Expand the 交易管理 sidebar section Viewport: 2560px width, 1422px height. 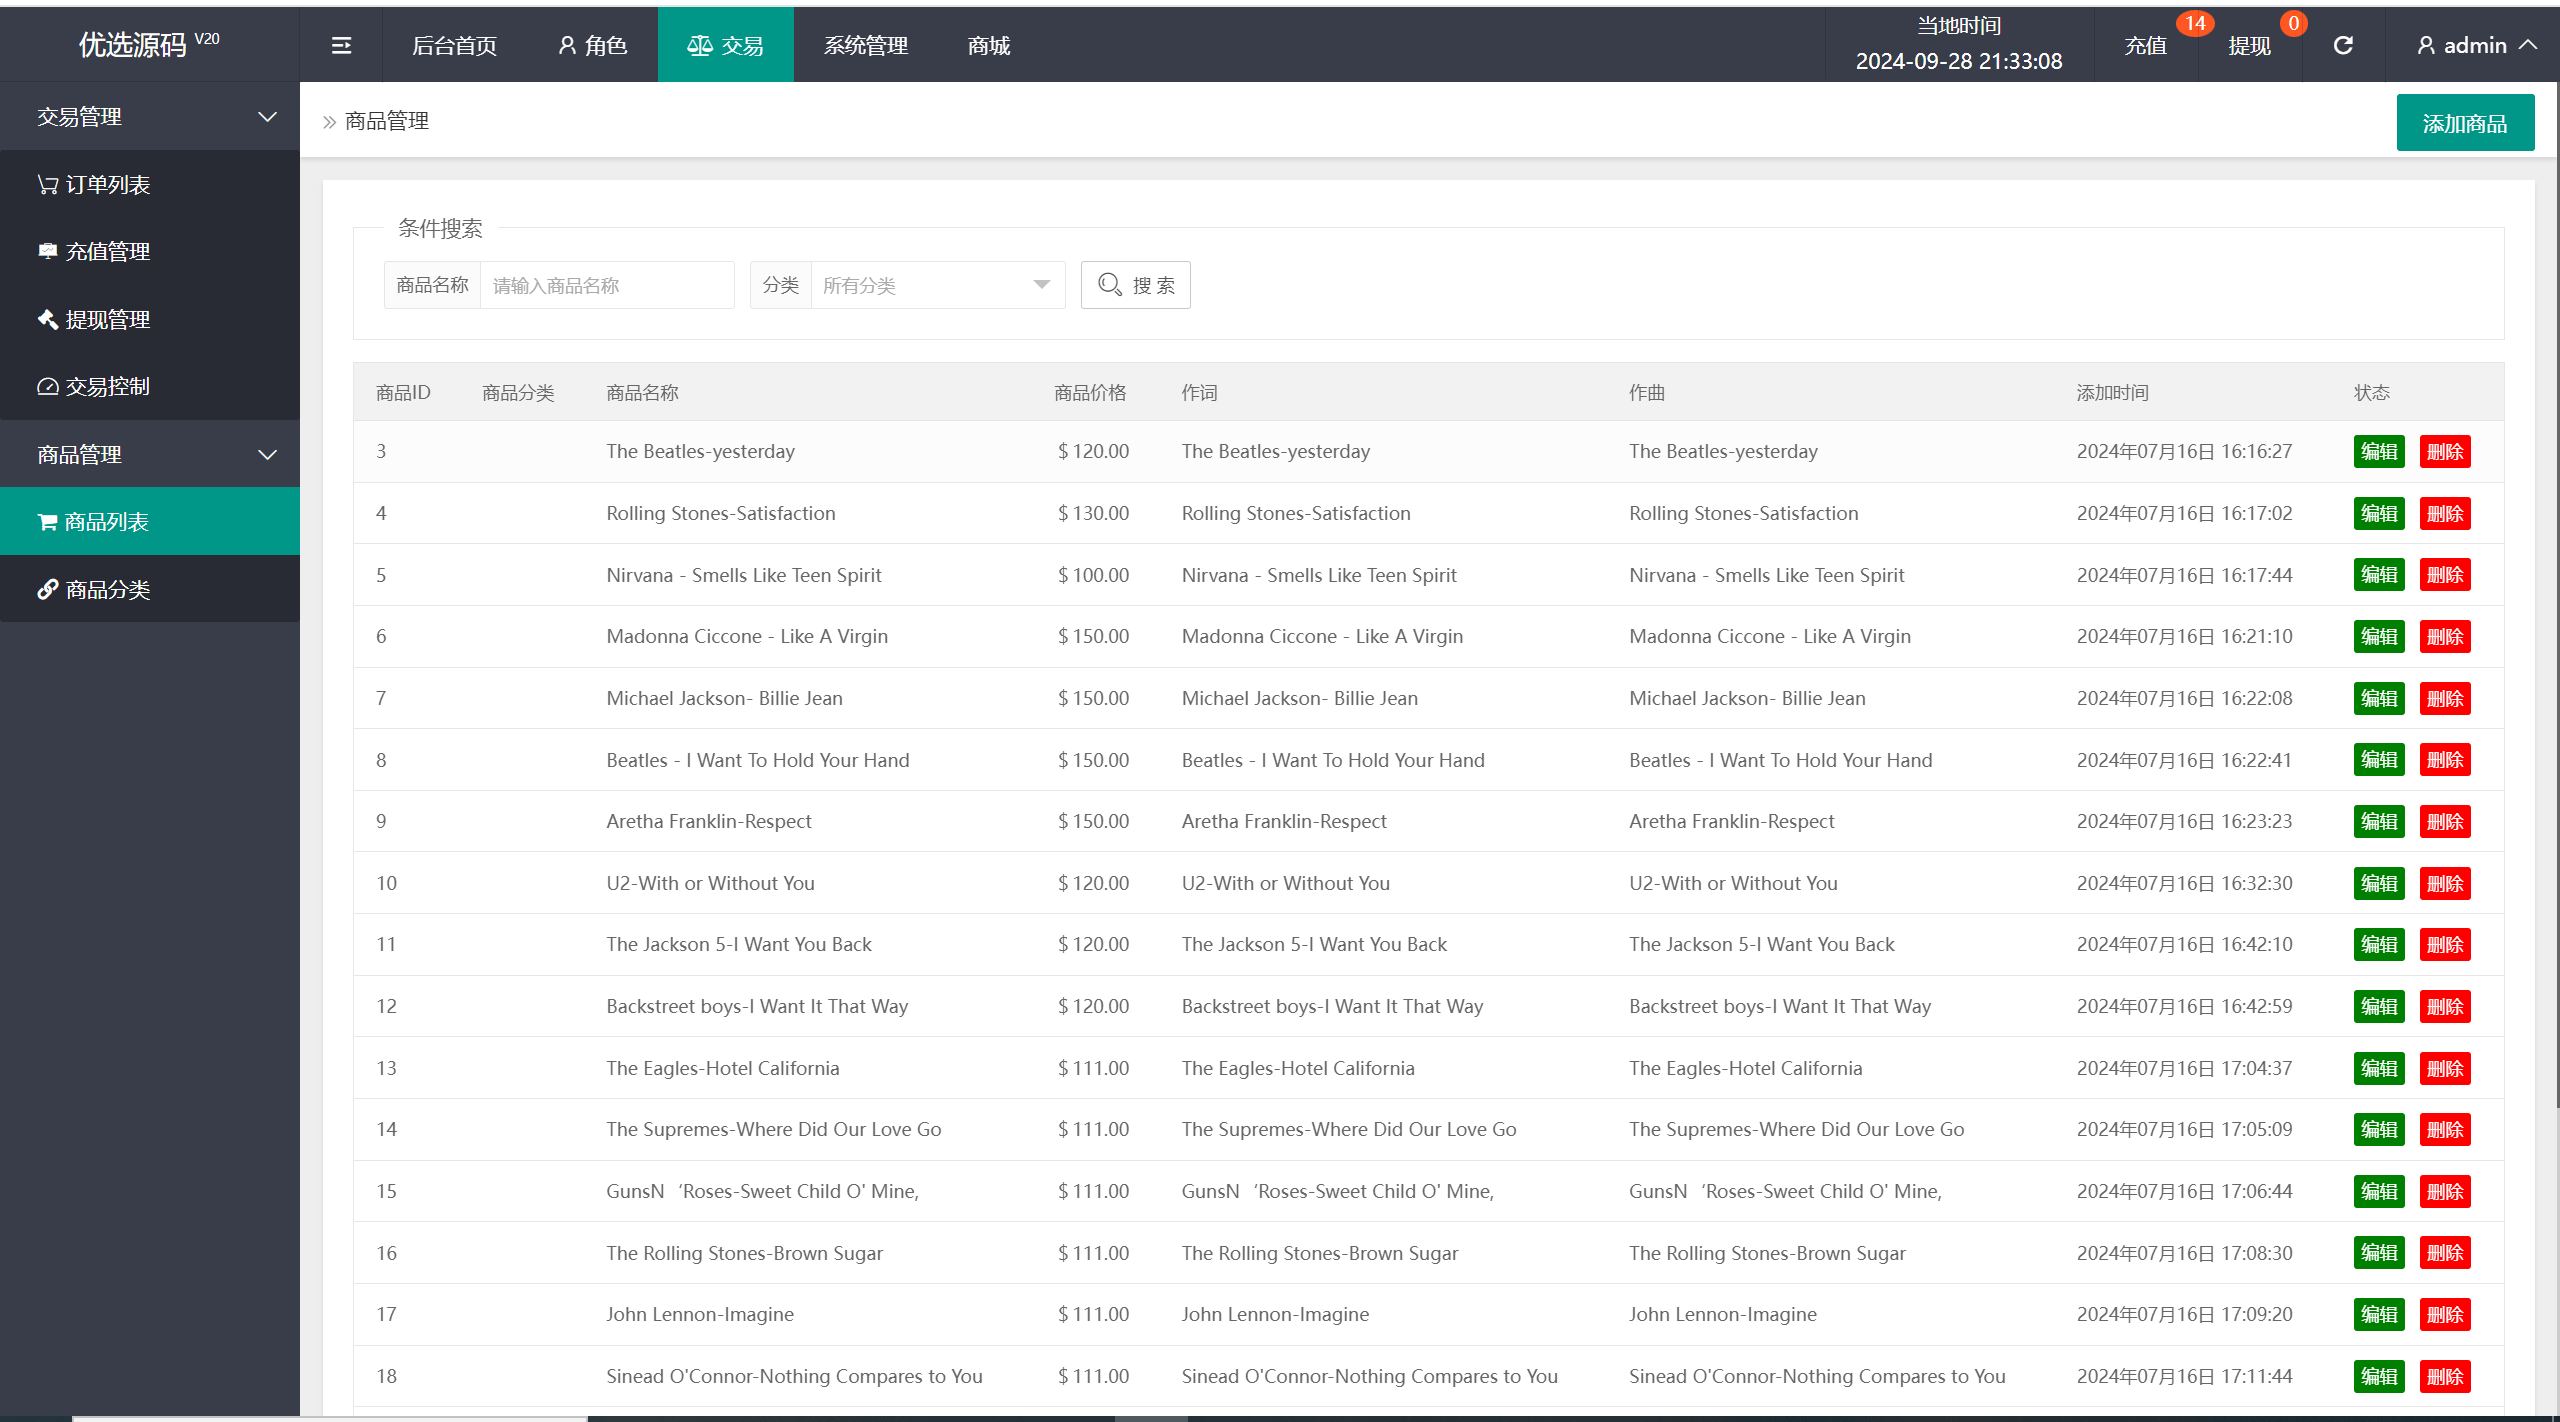point(149,117)
